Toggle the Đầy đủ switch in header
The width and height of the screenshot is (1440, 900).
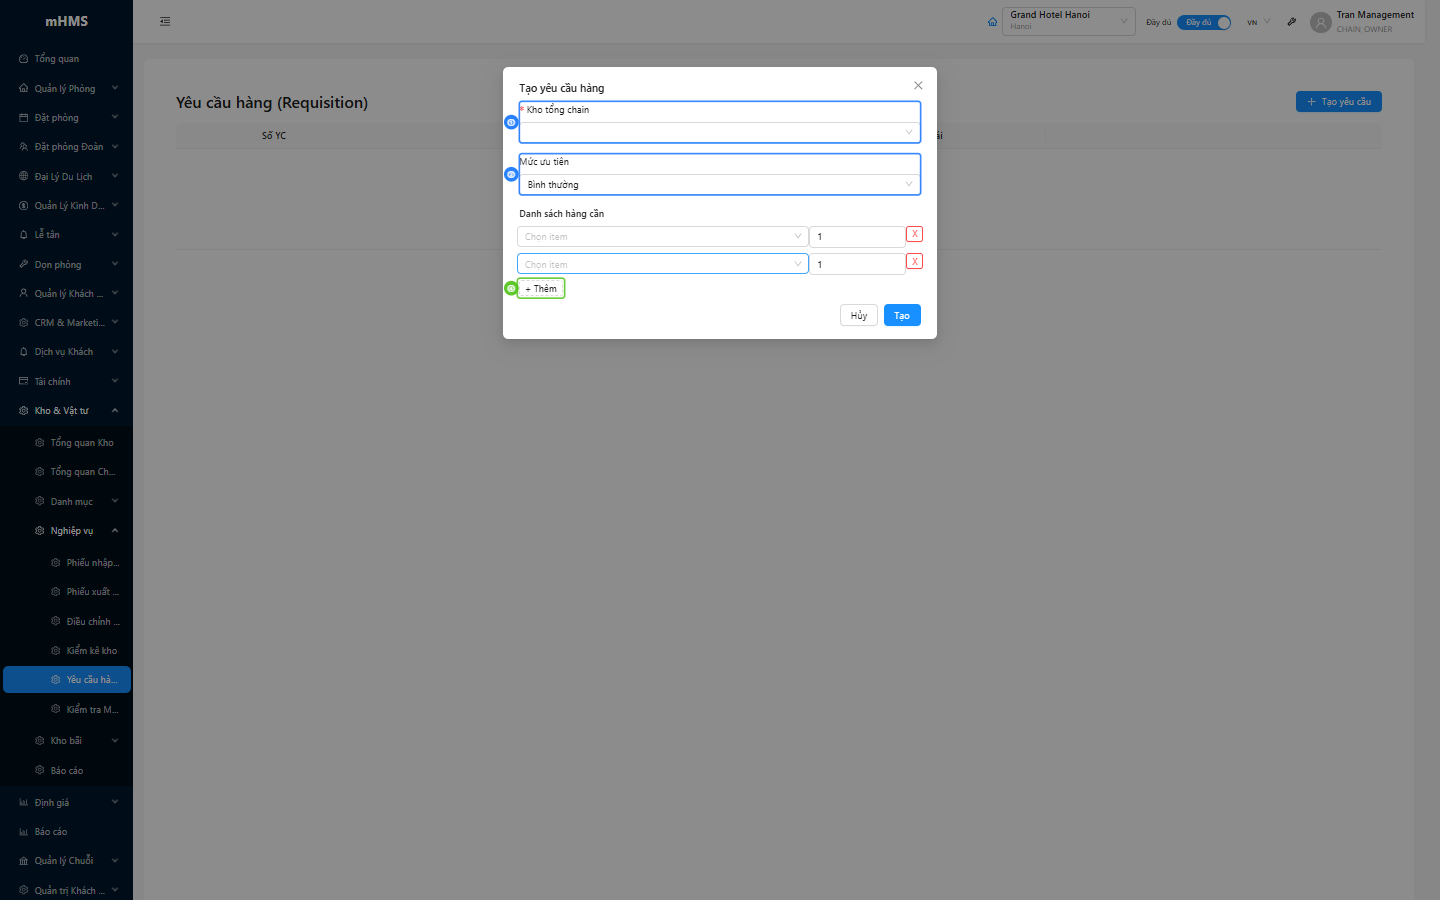tap(1203, 22)
